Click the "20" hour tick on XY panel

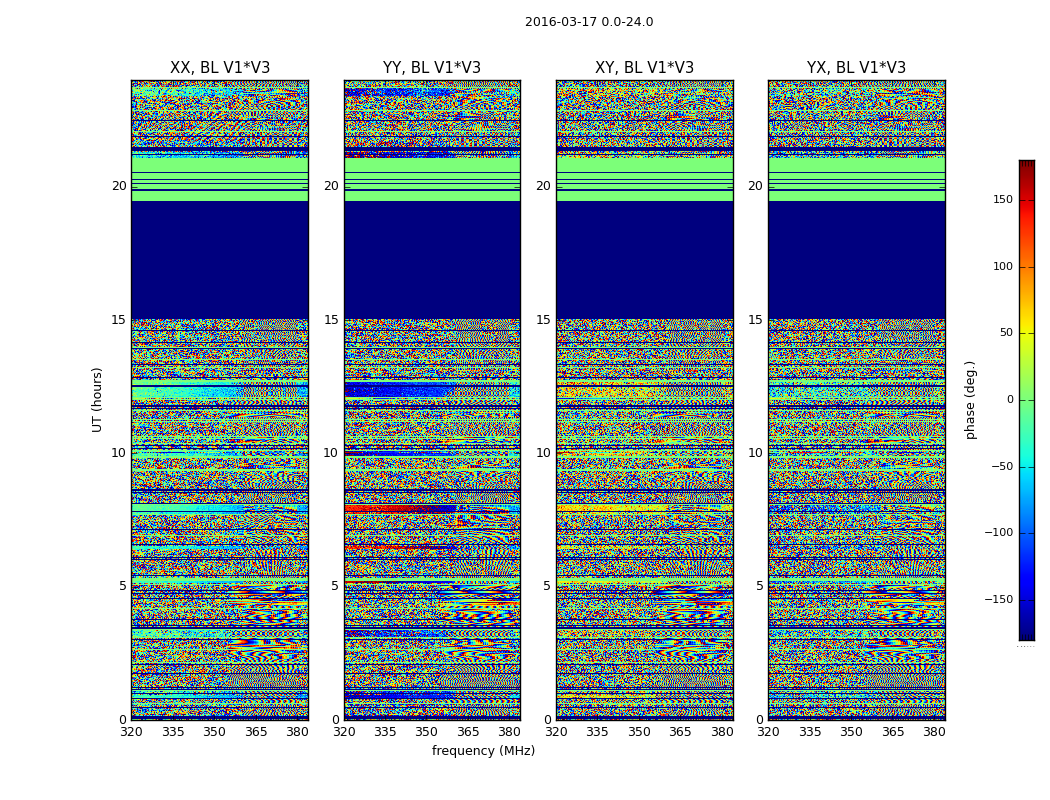click(x=544, y=186)
